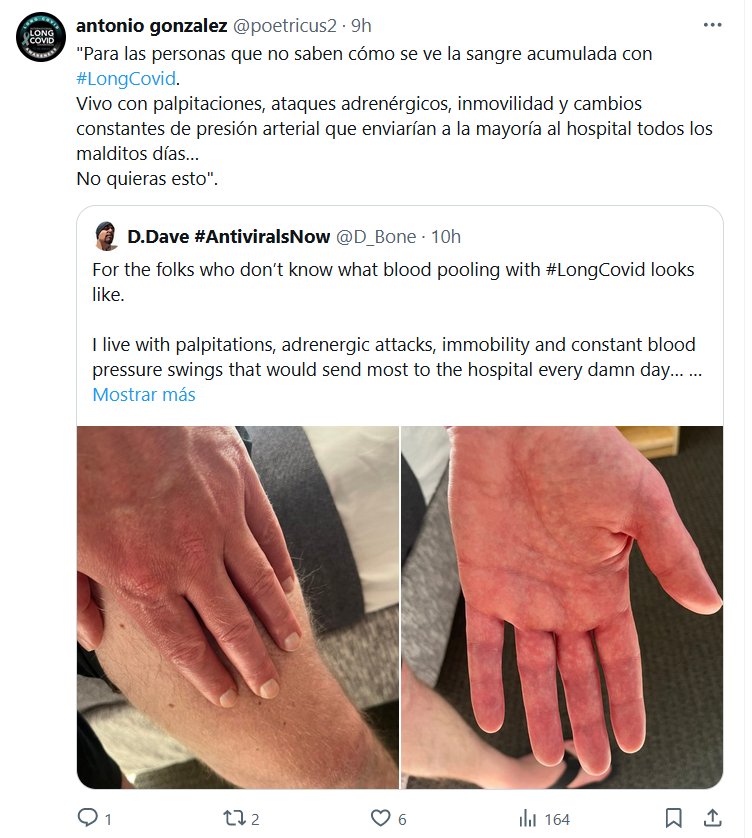
Task: Click the reply speech bubble icon
Action: click(88, 818)
